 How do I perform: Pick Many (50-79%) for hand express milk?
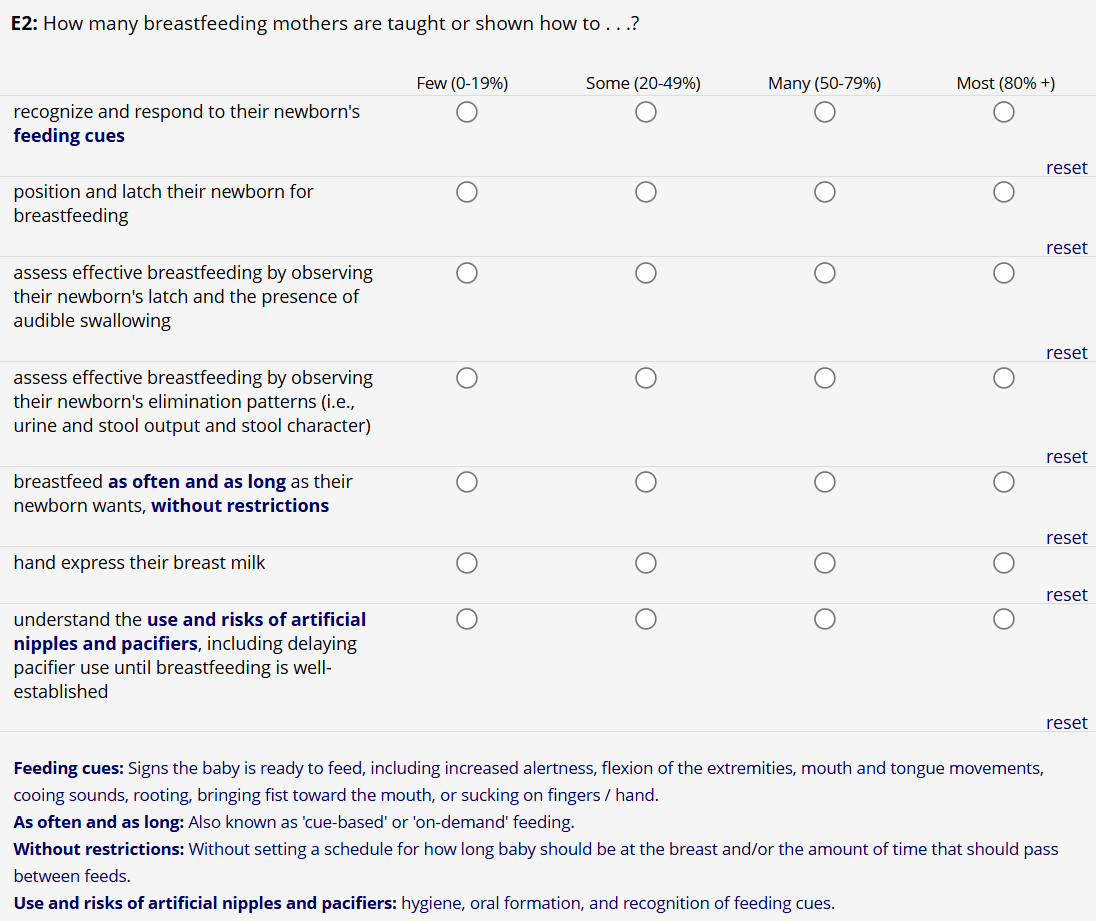point(824,564)
